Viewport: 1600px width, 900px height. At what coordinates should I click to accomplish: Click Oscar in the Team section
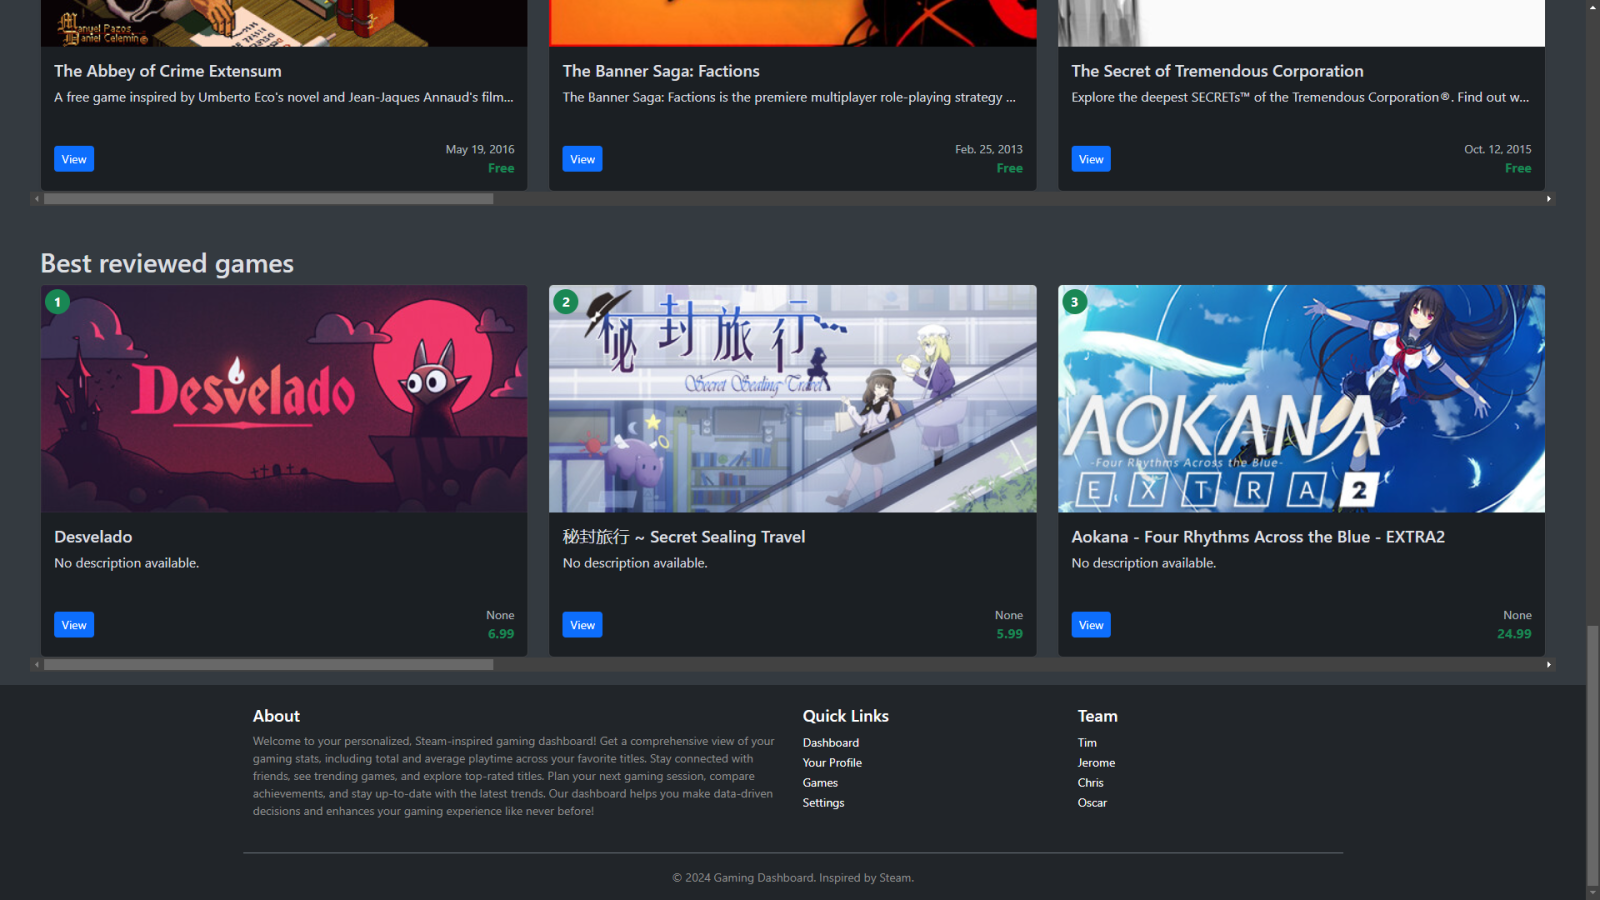(1092, 802)
